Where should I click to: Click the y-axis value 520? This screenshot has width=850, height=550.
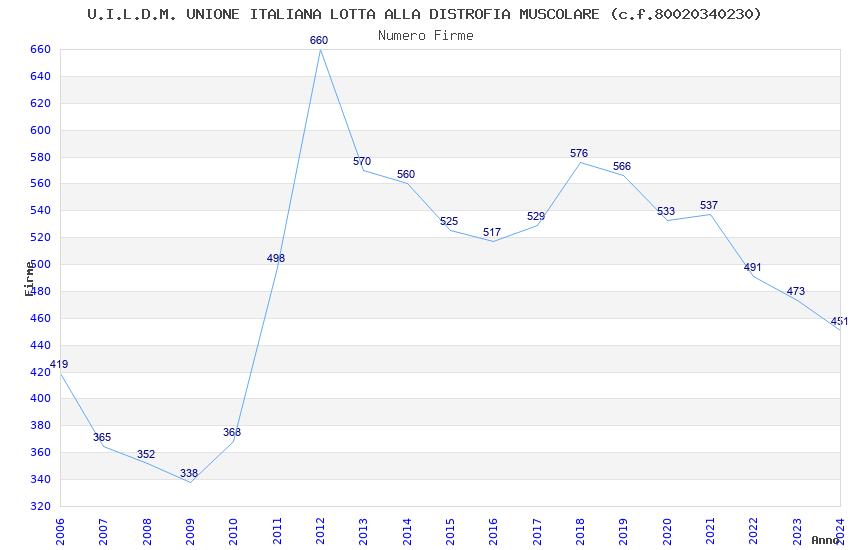coord(41,237)
